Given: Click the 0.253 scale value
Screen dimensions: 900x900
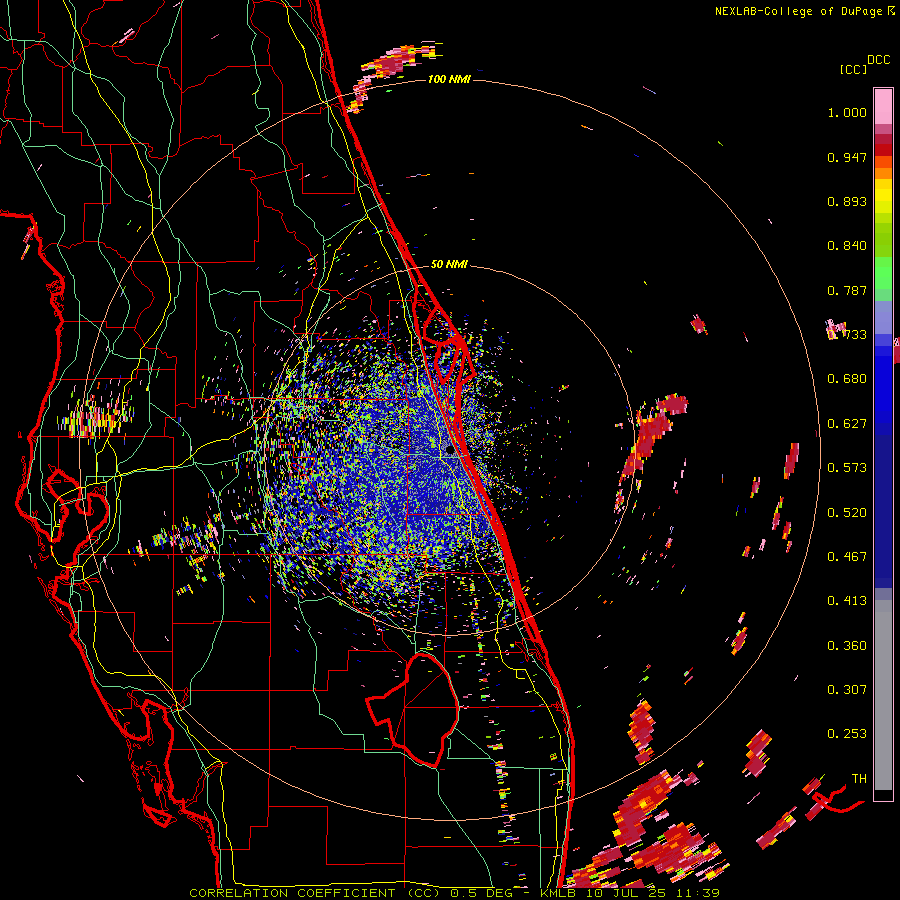Looking at the screenshot, I should [847, 734].
